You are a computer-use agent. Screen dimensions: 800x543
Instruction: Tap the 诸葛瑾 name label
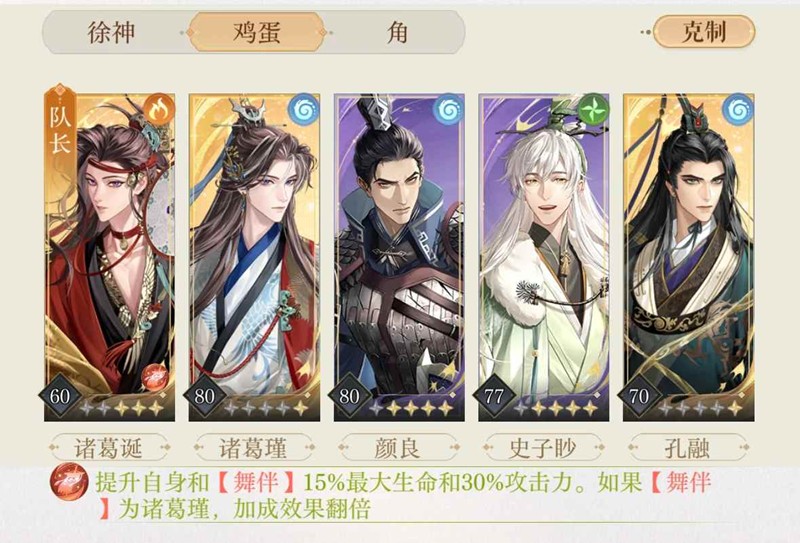[253, 448]
